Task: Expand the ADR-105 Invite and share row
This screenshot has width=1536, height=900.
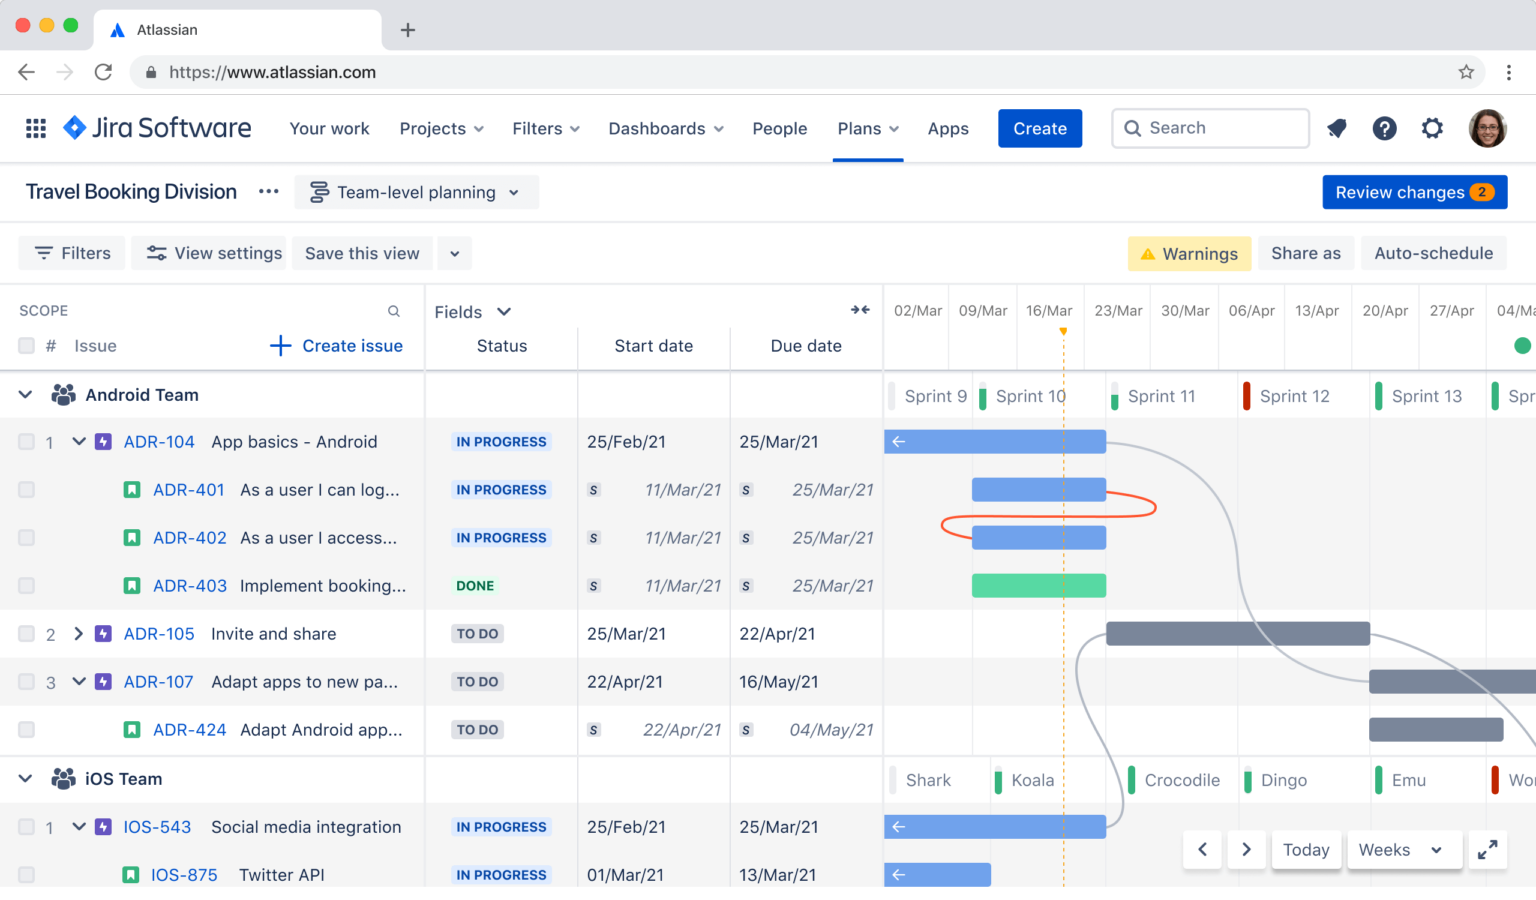Action: [x=79, y=633]
